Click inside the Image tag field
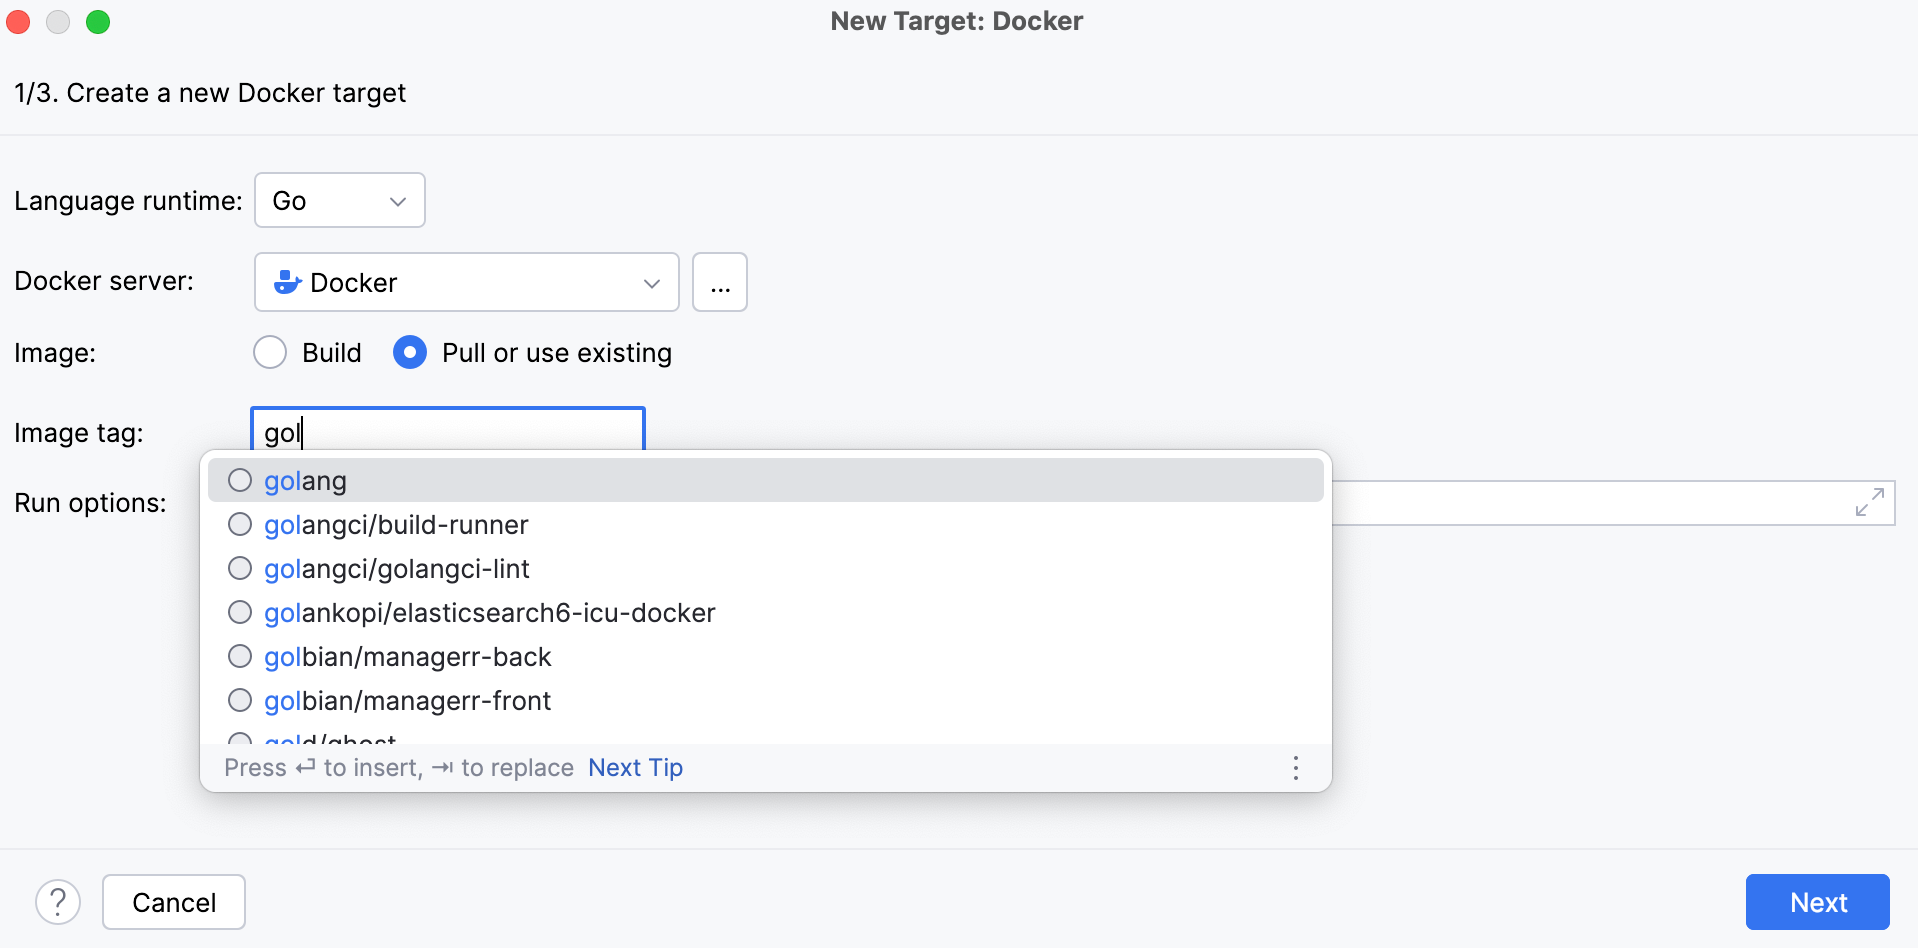The width and height of the screenshot is (1918, 948). (x=447, y=432)
